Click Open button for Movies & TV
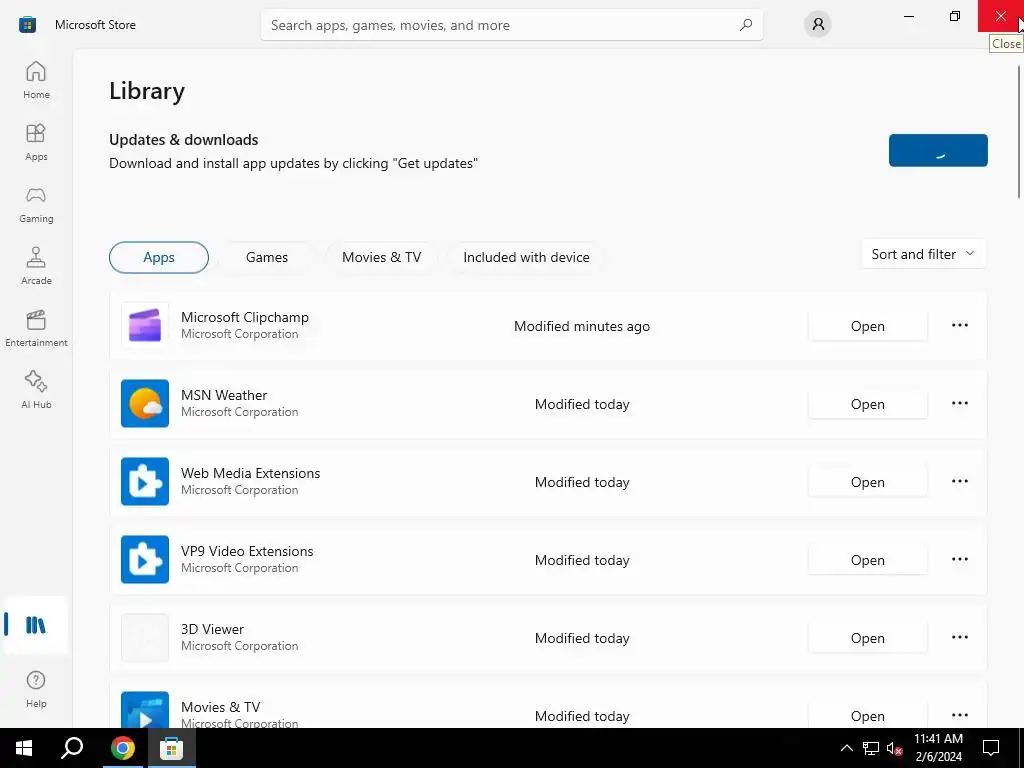 867,715
